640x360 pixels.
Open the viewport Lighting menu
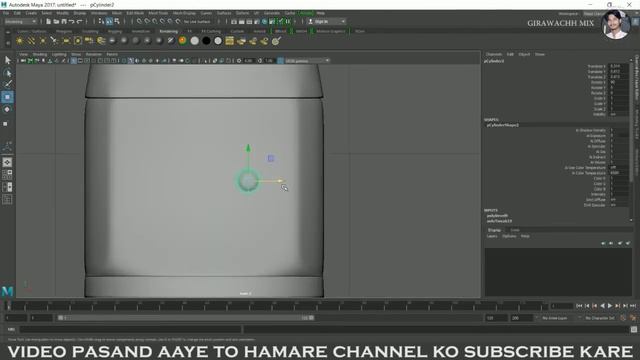tap(59, 54)
